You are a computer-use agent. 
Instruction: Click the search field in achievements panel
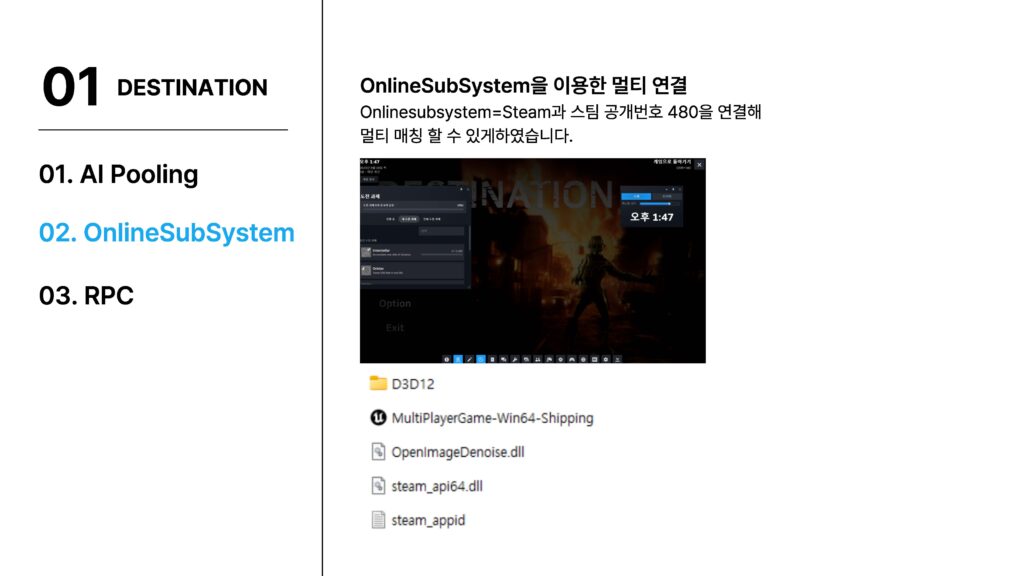[441, 231]
